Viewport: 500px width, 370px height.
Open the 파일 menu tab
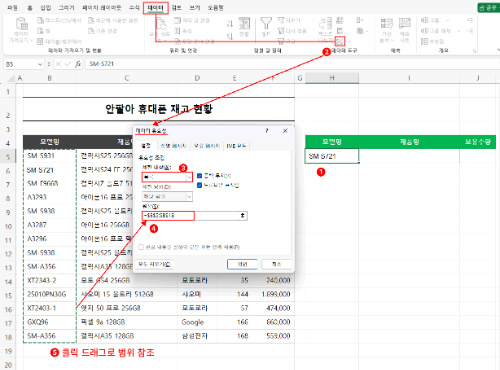pos(12,8)
